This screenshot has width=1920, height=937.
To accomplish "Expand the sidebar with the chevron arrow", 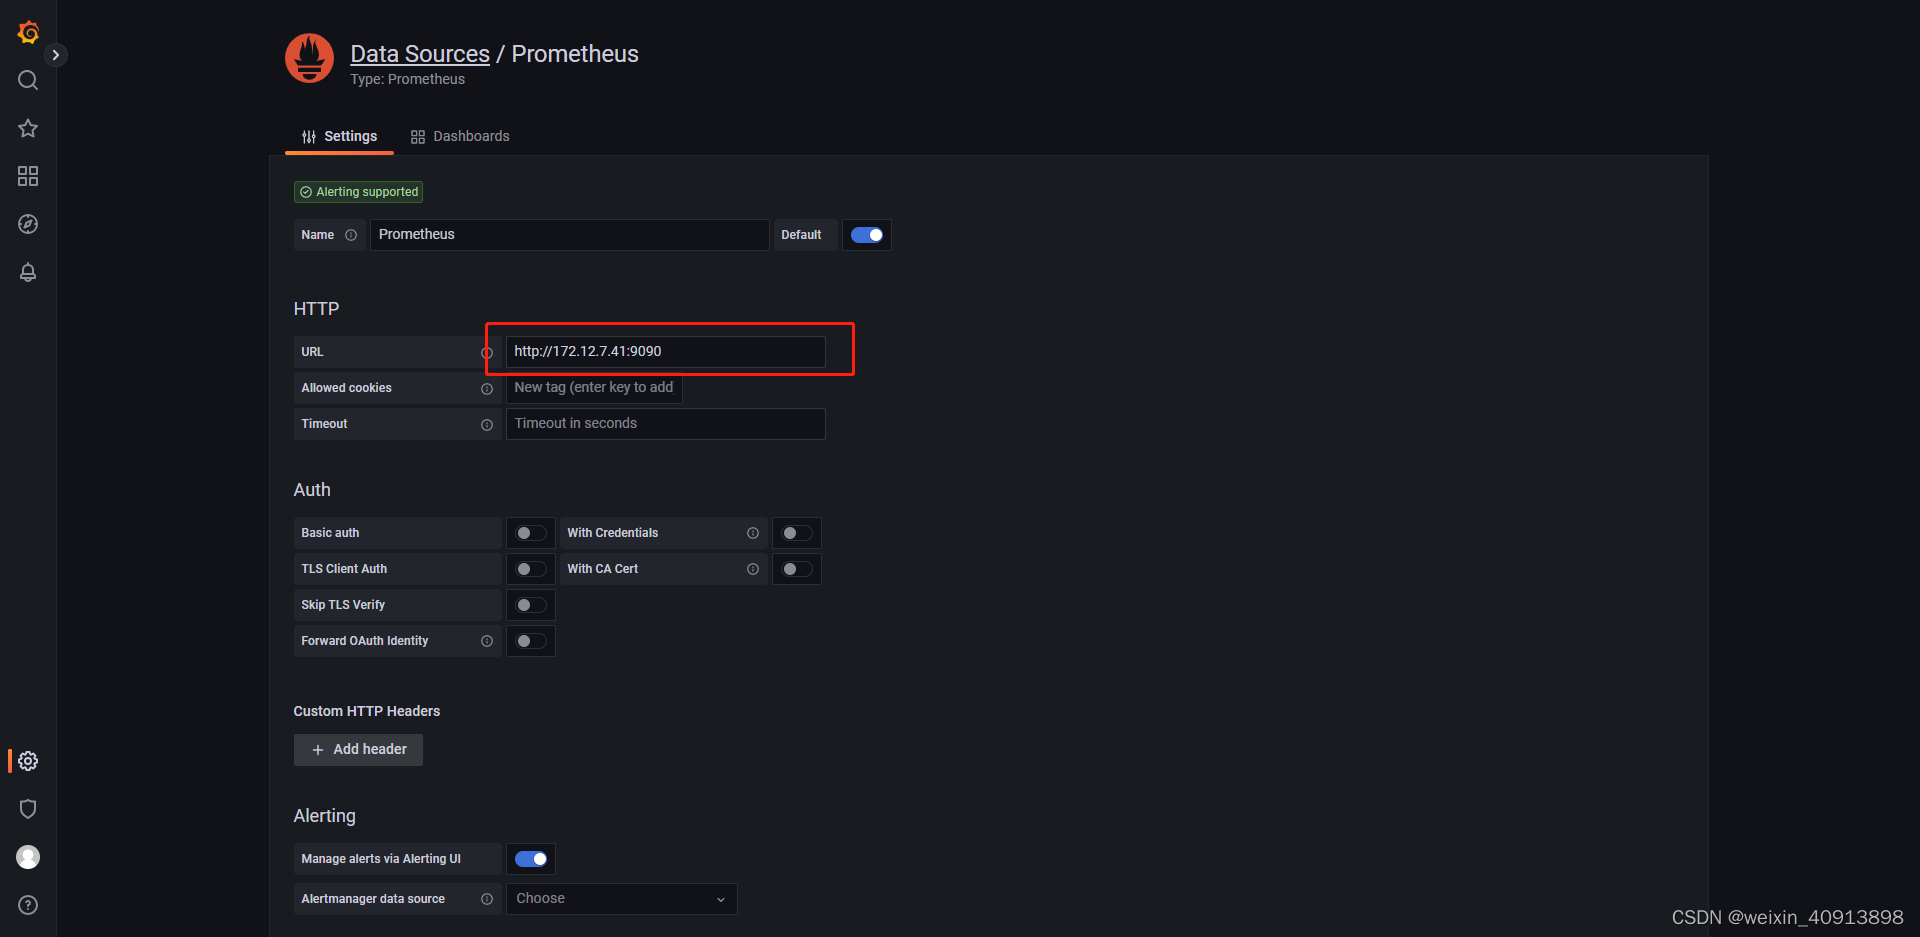I will click(x=56, y=55).
